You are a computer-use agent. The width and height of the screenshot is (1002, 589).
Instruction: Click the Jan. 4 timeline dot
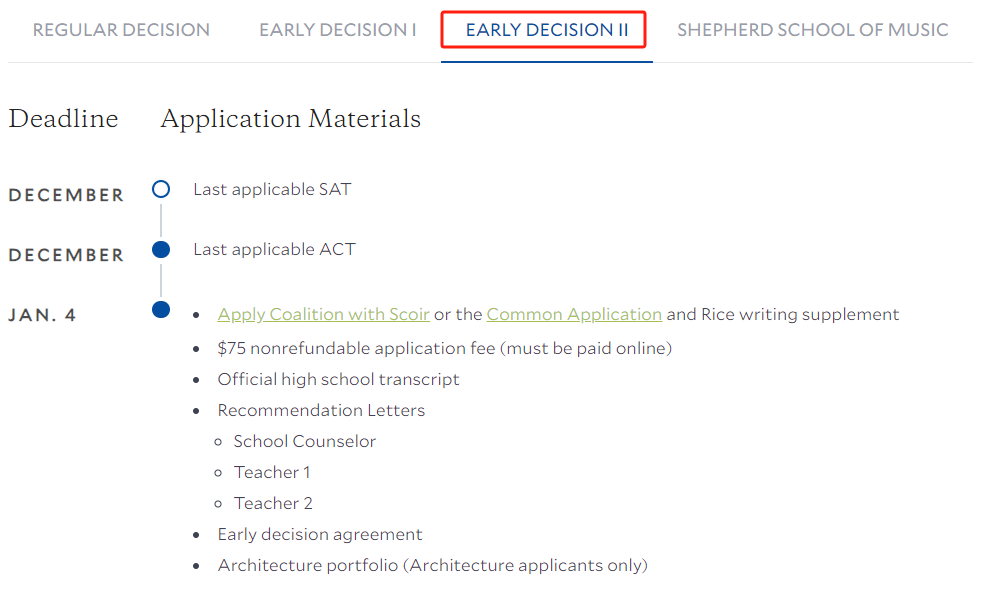161,310
